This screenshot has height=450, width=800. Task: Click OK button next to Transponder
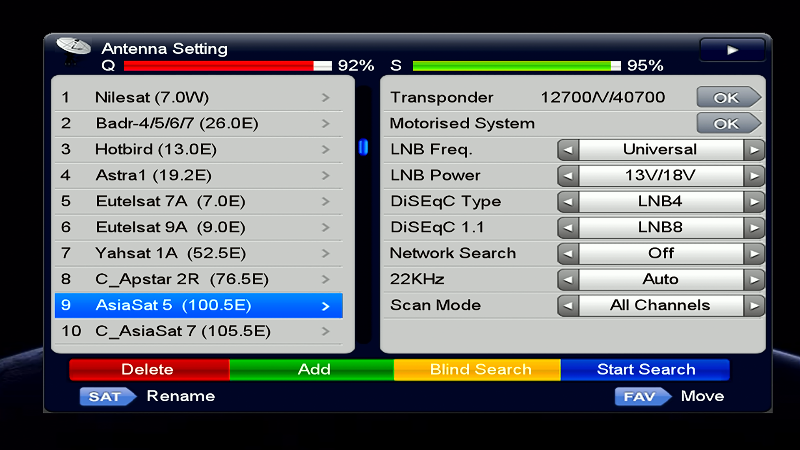(x=729, y=97)
